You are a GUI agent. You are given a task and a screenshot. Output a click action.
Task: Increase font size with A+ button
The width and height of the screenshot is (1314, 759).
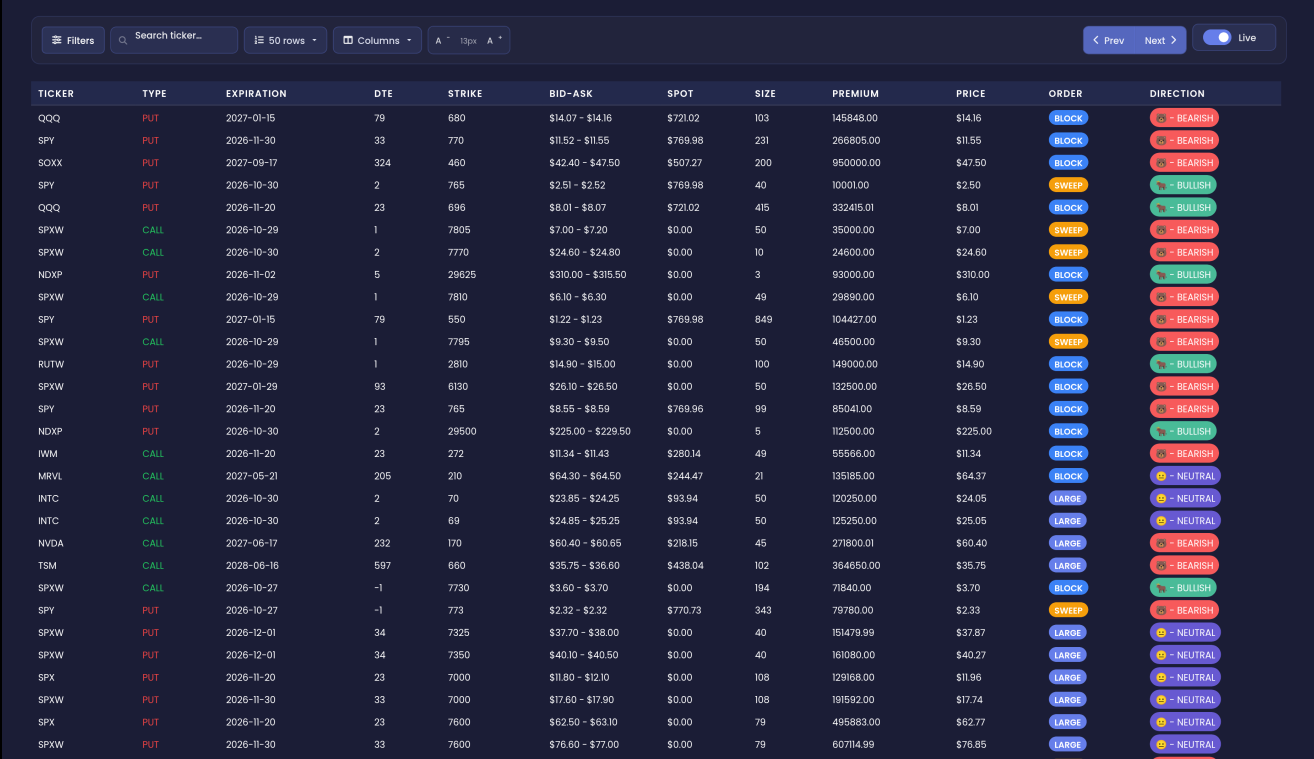(x=495, y=40)
